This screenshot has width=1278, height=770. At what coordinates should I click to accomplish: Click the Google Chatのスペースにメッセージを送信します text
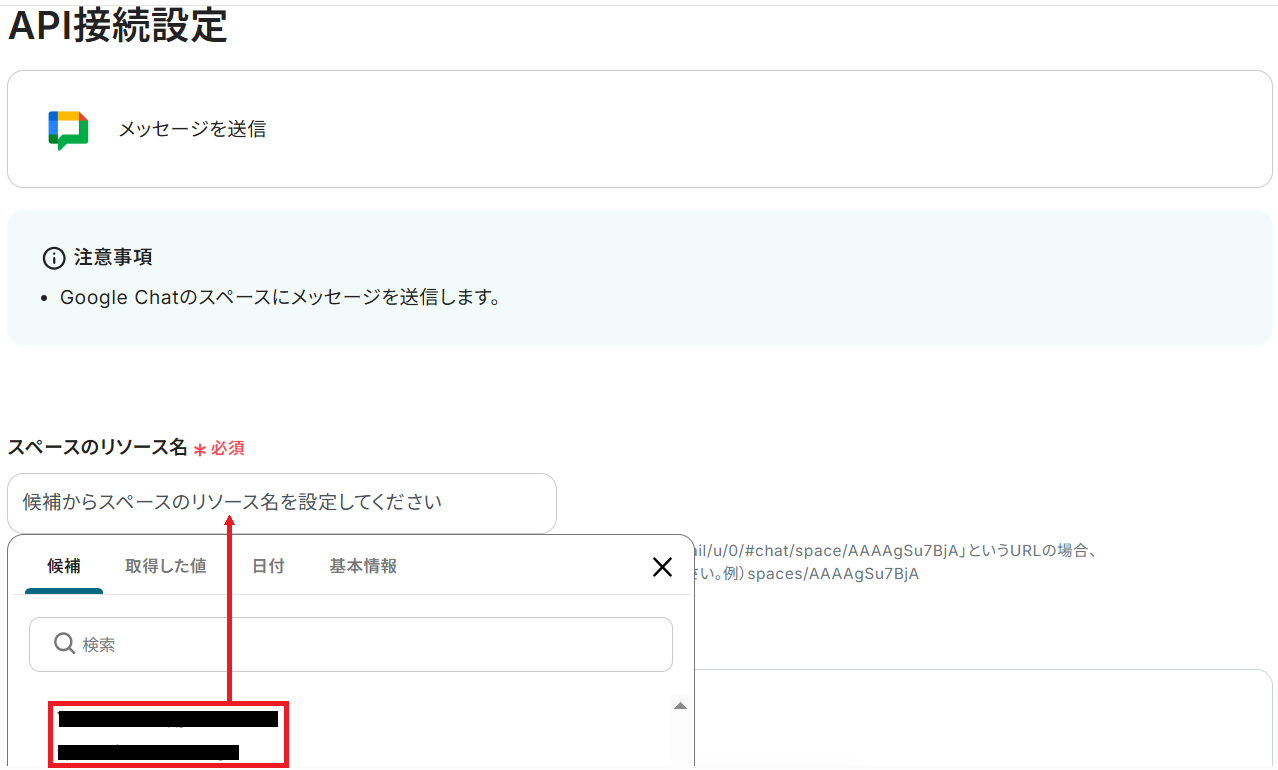click(x=280, y=298)
